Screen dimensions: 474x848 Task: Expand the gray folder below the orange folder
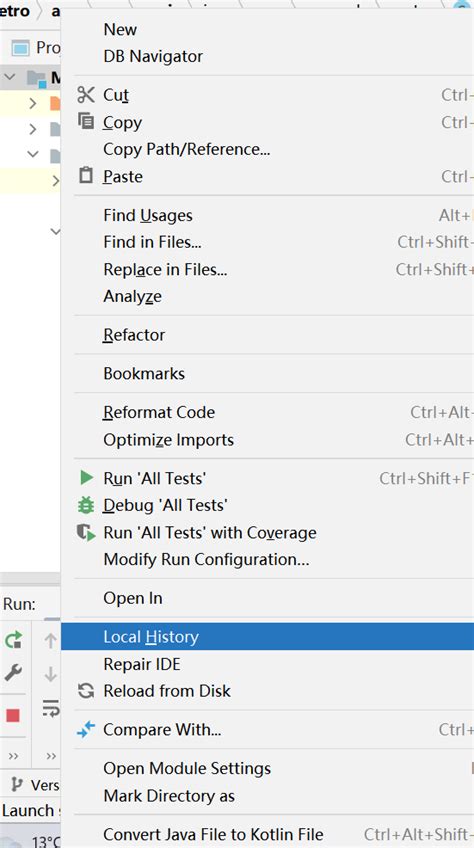[x=33, y=129]
